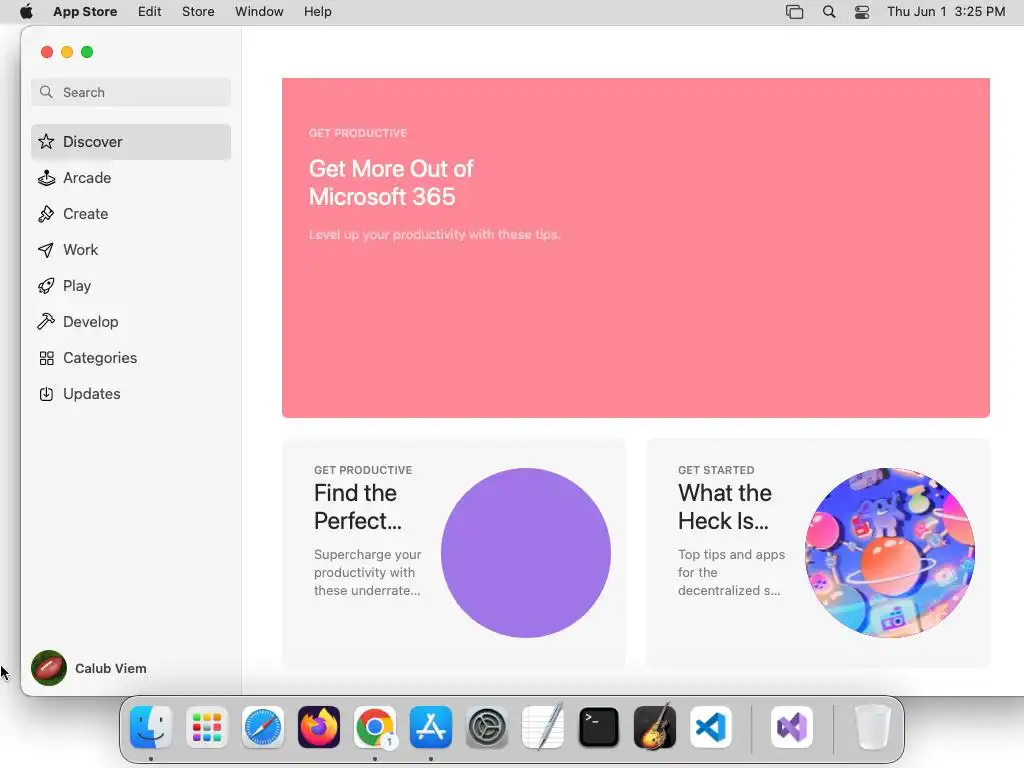This screenshot has height=768, width=1024.
Task: Click the GET STARTED label
Action: (x=716, y=470)
